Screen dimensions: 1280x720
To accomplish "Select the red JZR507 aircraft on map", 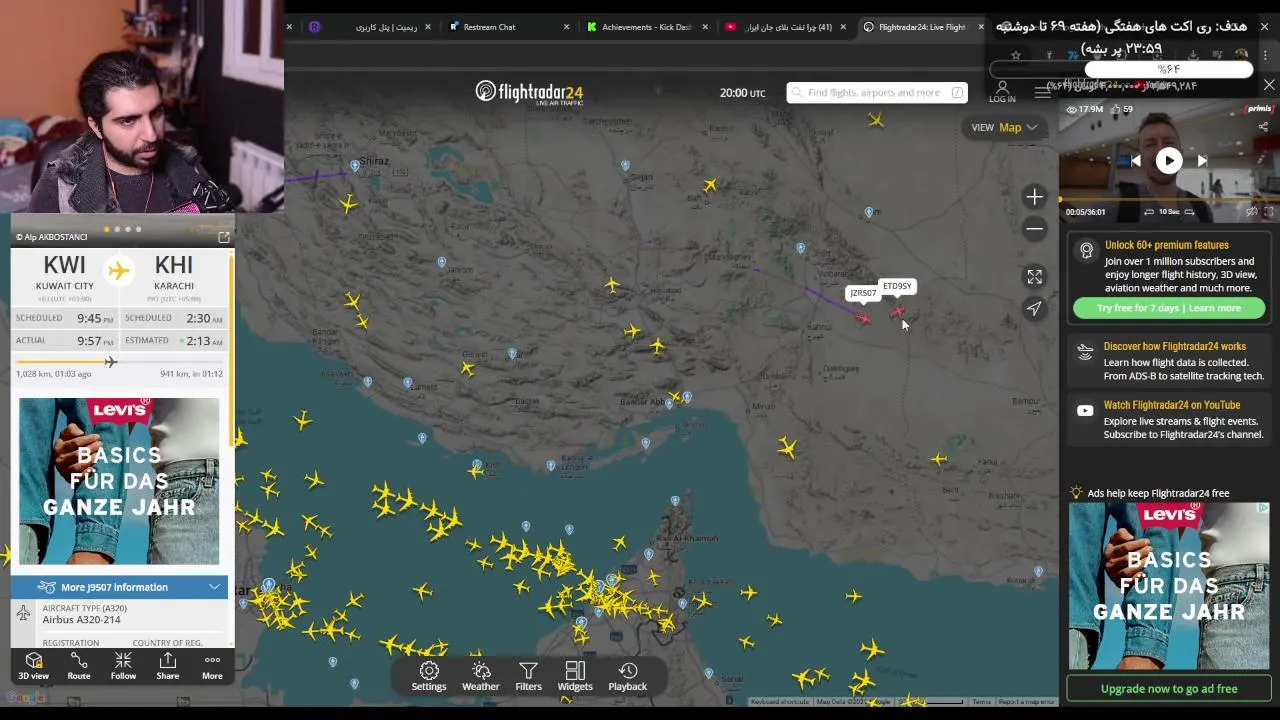I will (864, 318).
